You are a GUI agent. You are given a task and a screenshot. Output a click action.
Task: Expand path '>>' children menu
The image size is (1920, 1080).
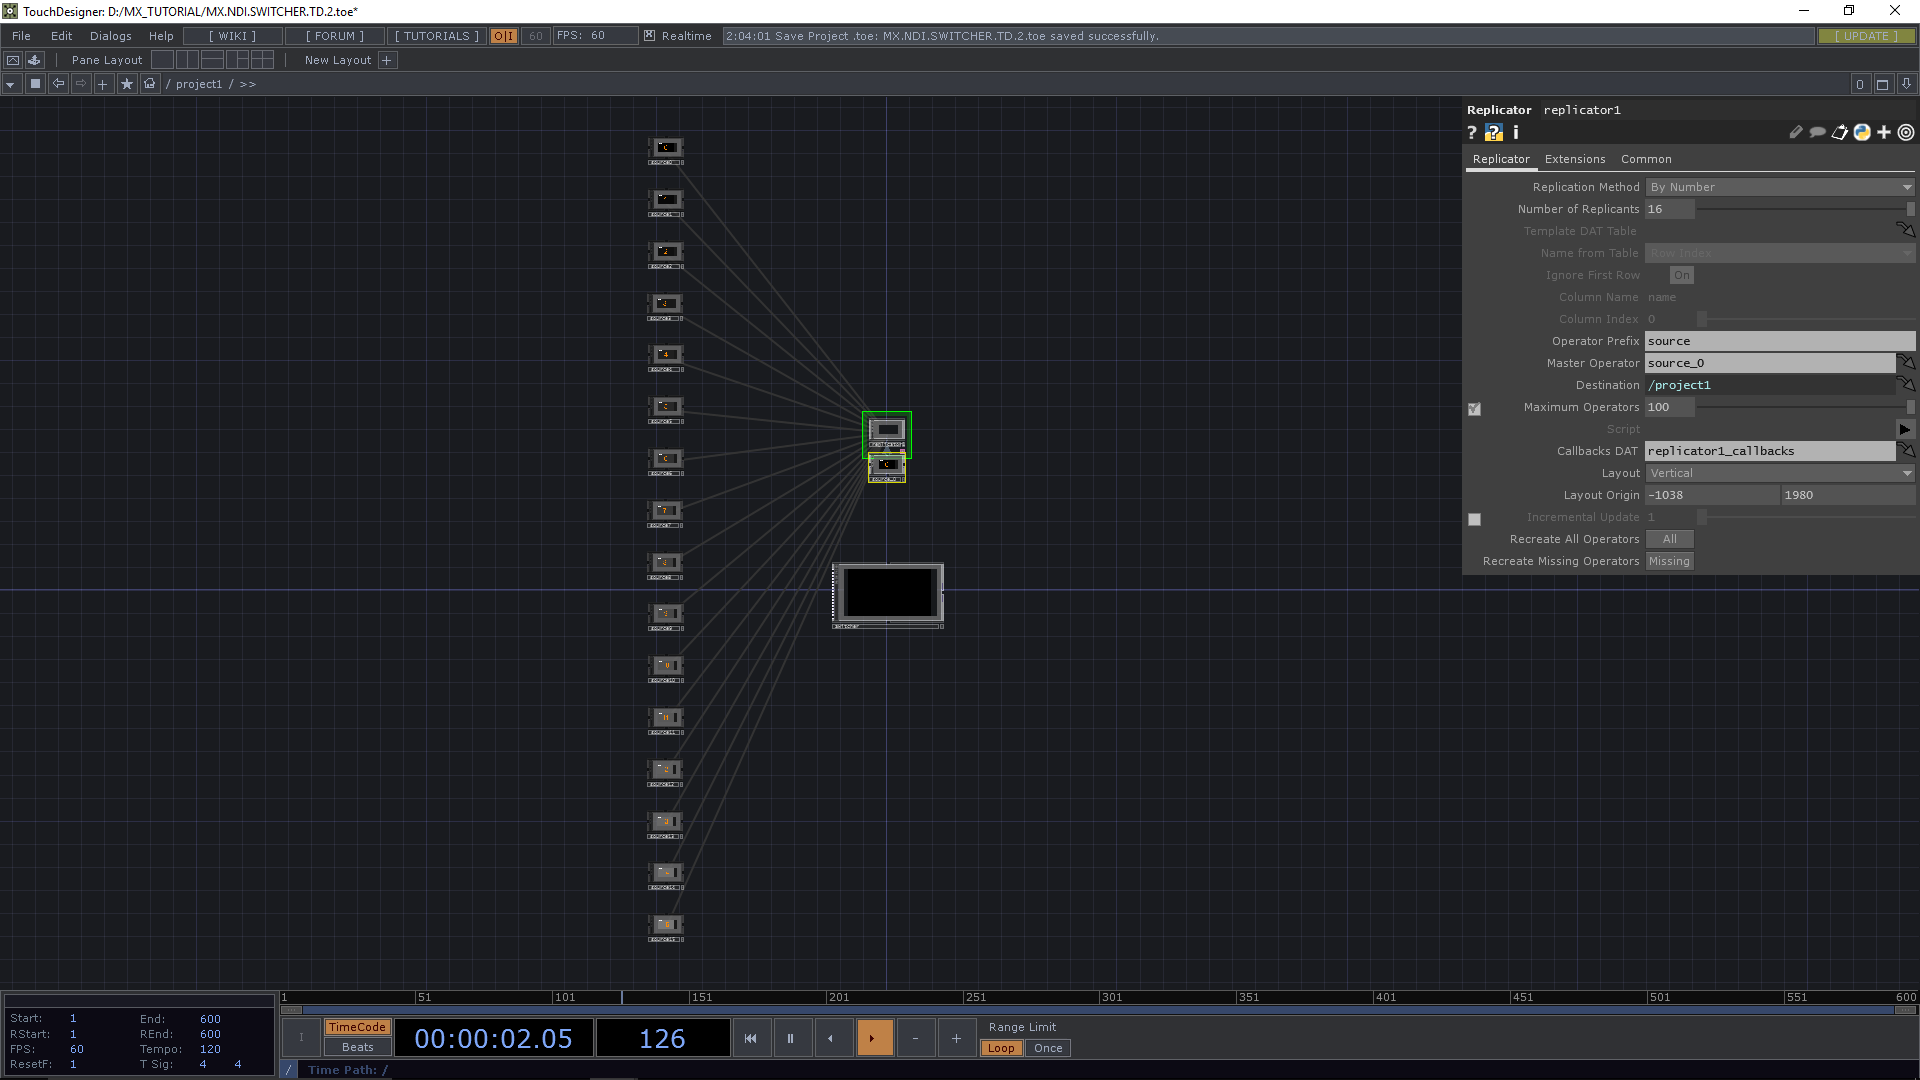click(x=247, y=84)
